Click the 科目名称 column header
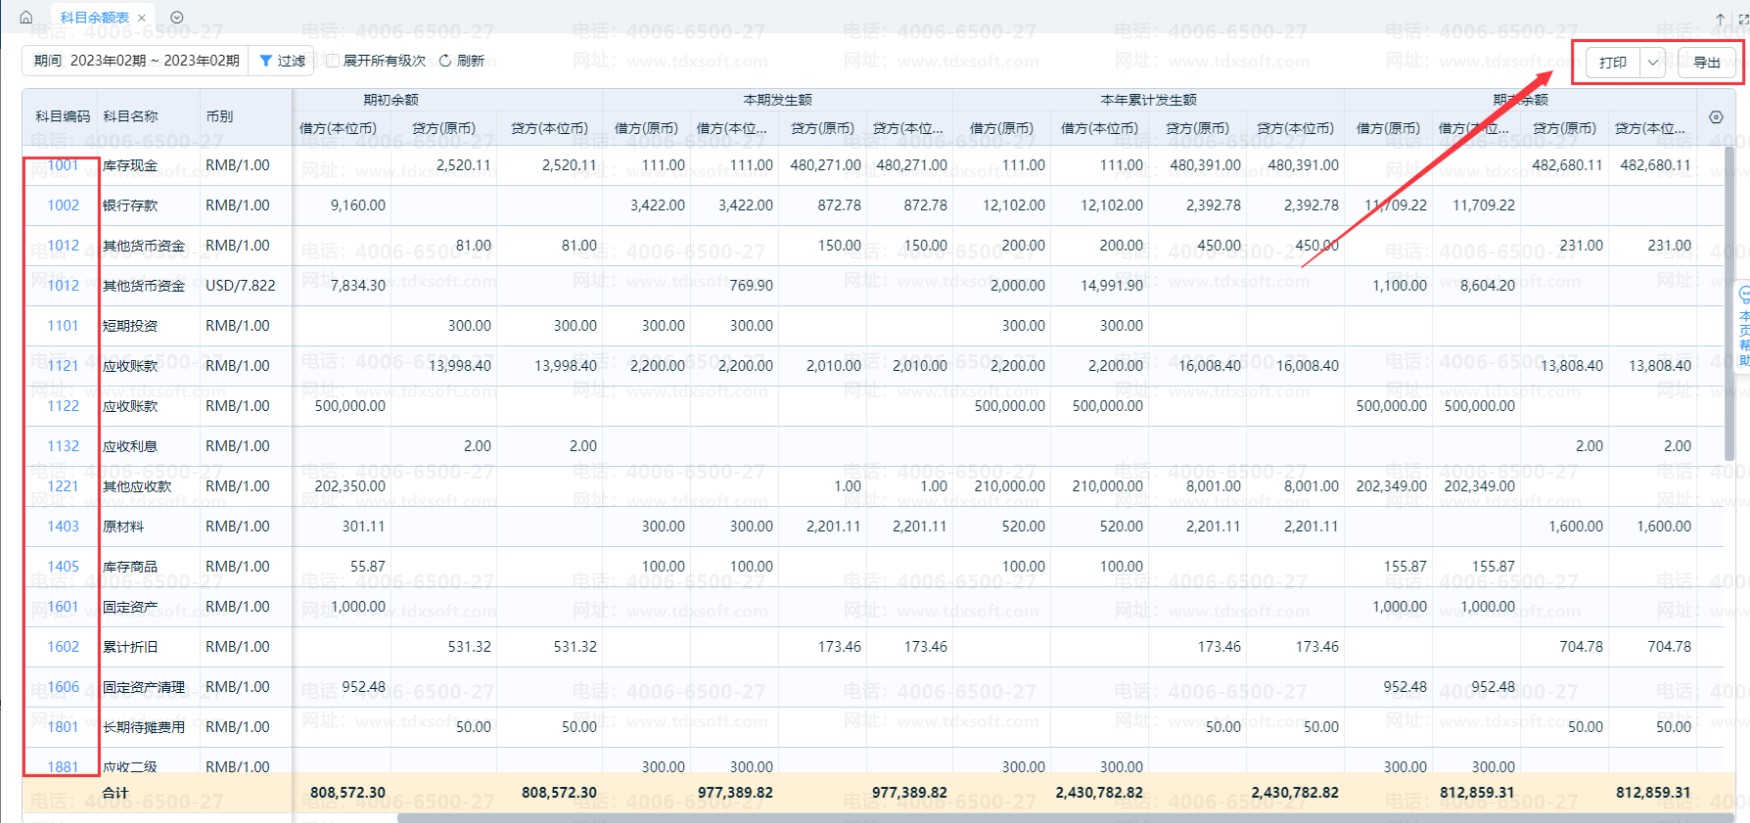The image size is (1750, 823). (x=131, y=116)
